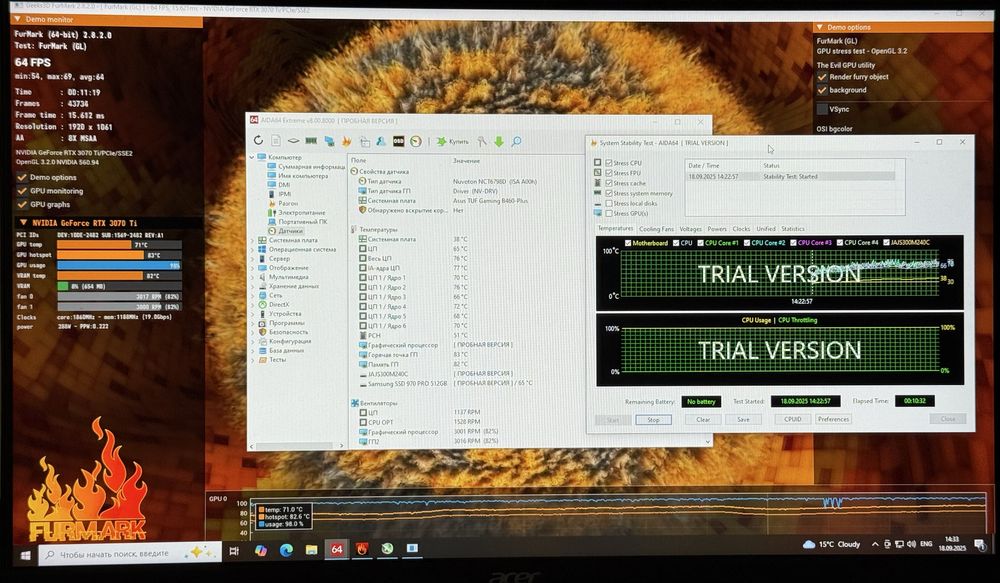Switch to the Unified tab

pyautogui.click(x=766, y=229)
